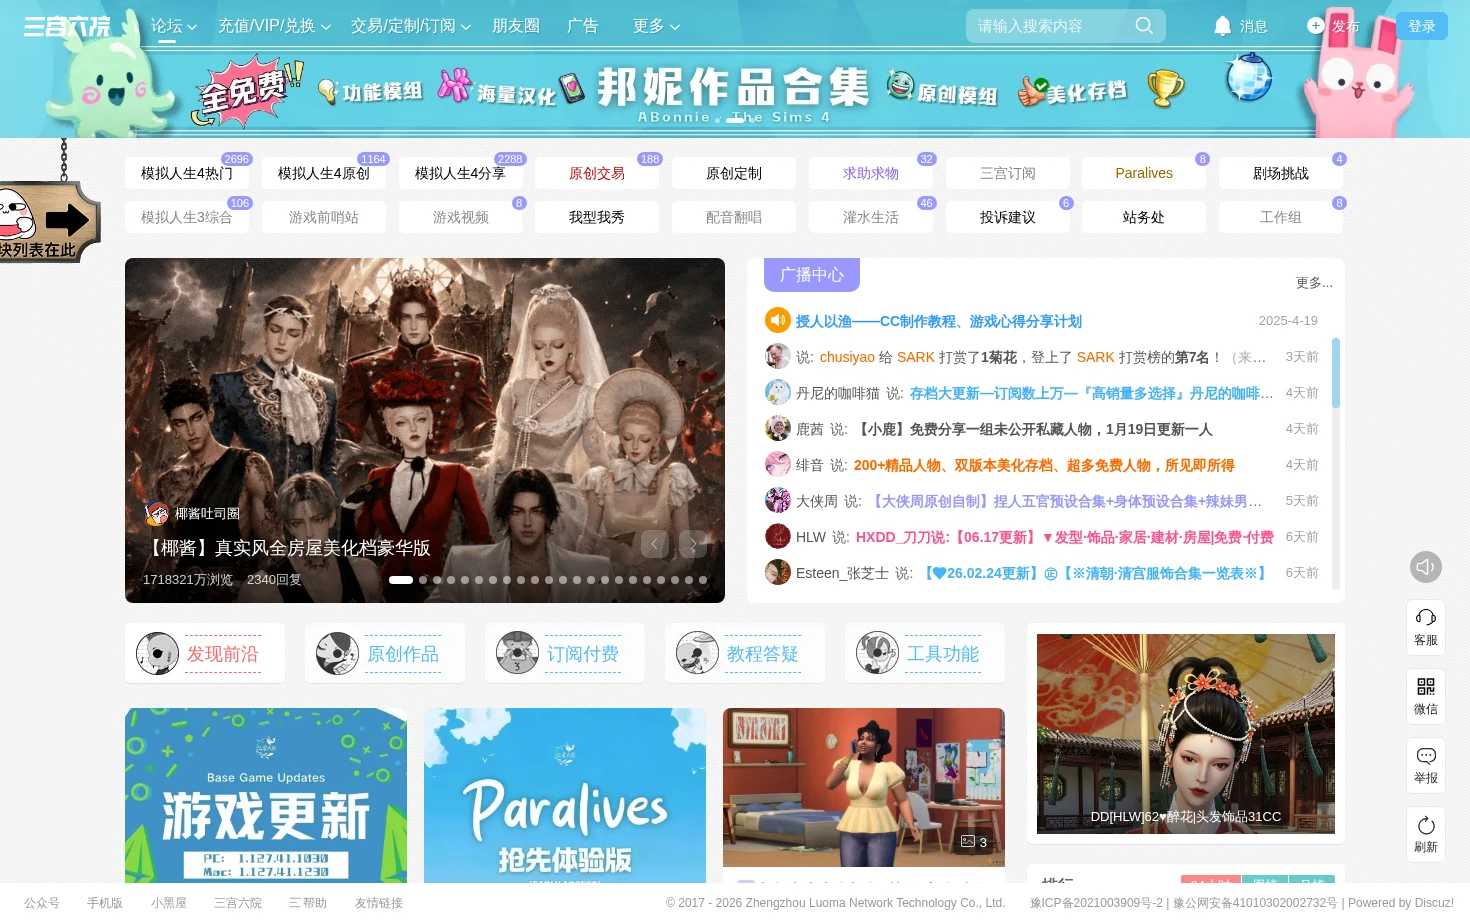Jump to the last carousel dot
Image resolution: width=1470 pixels, height=923 pixels.
coord(703,580)
